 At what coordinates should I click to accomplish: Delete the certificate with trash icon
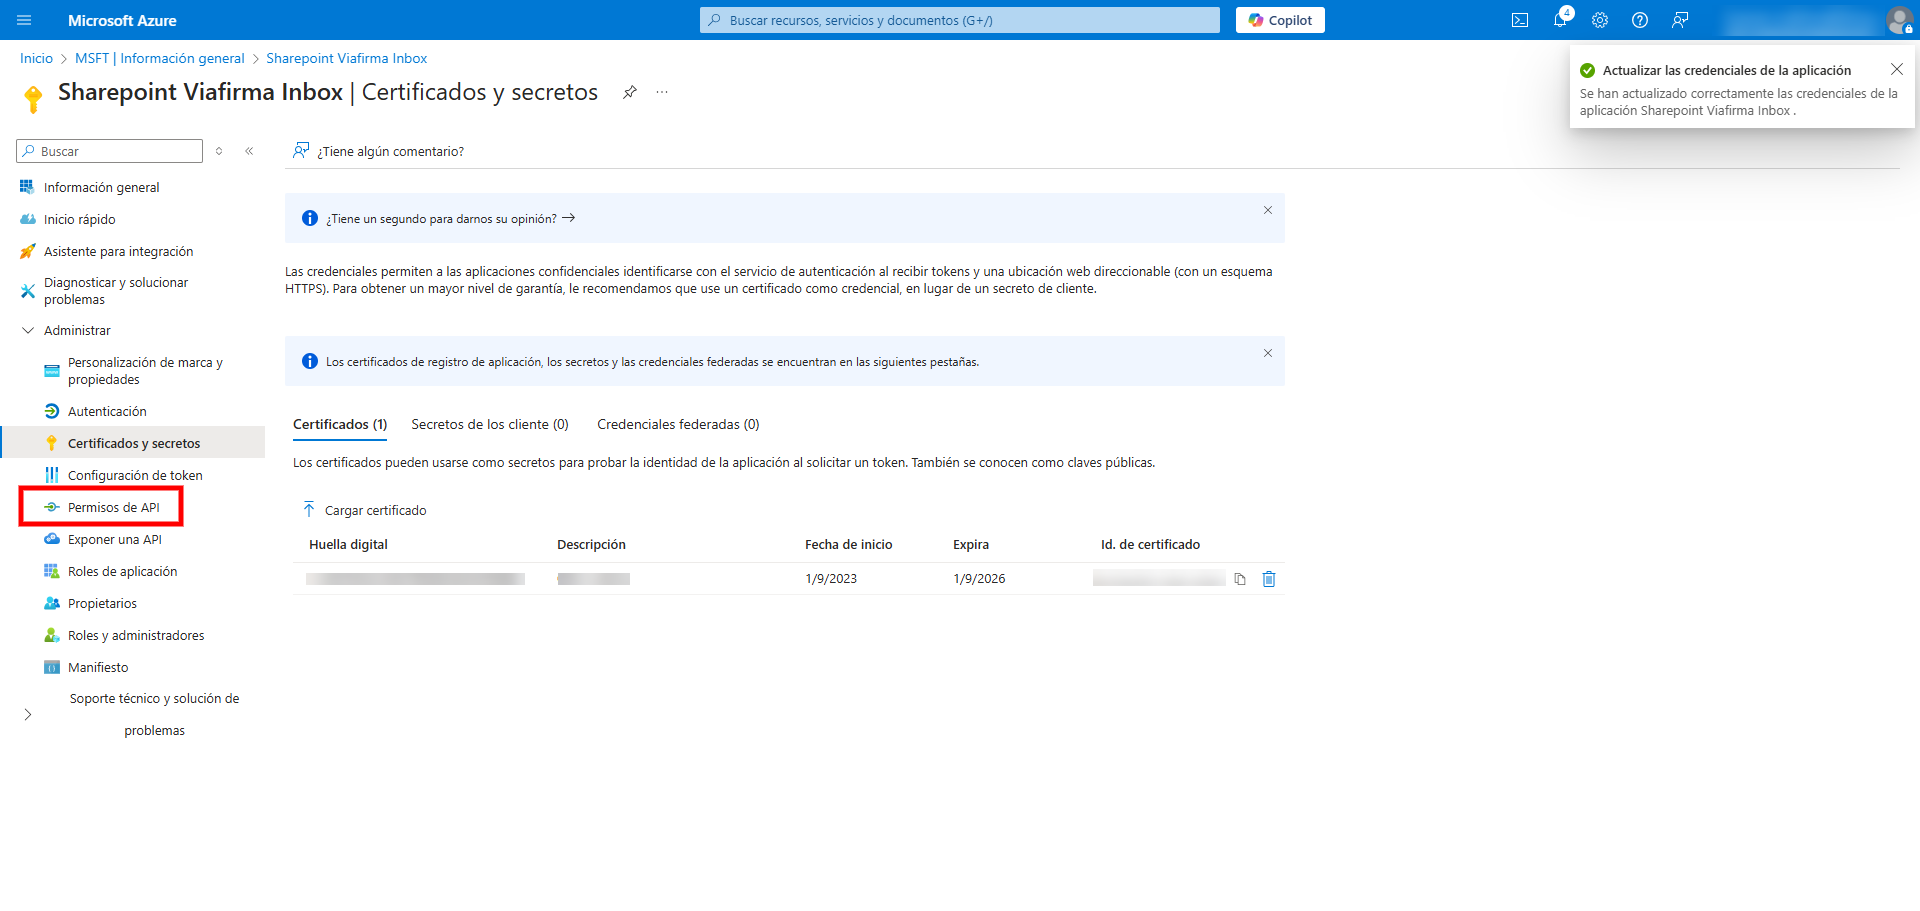click(1269, 579)
